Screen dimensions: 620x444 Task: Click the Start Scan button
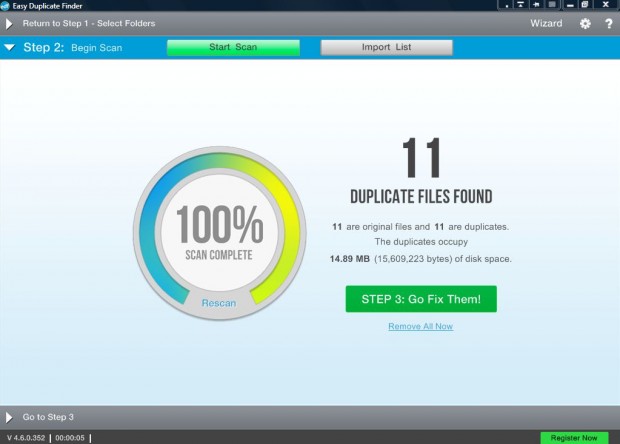(x=233, y=47)
